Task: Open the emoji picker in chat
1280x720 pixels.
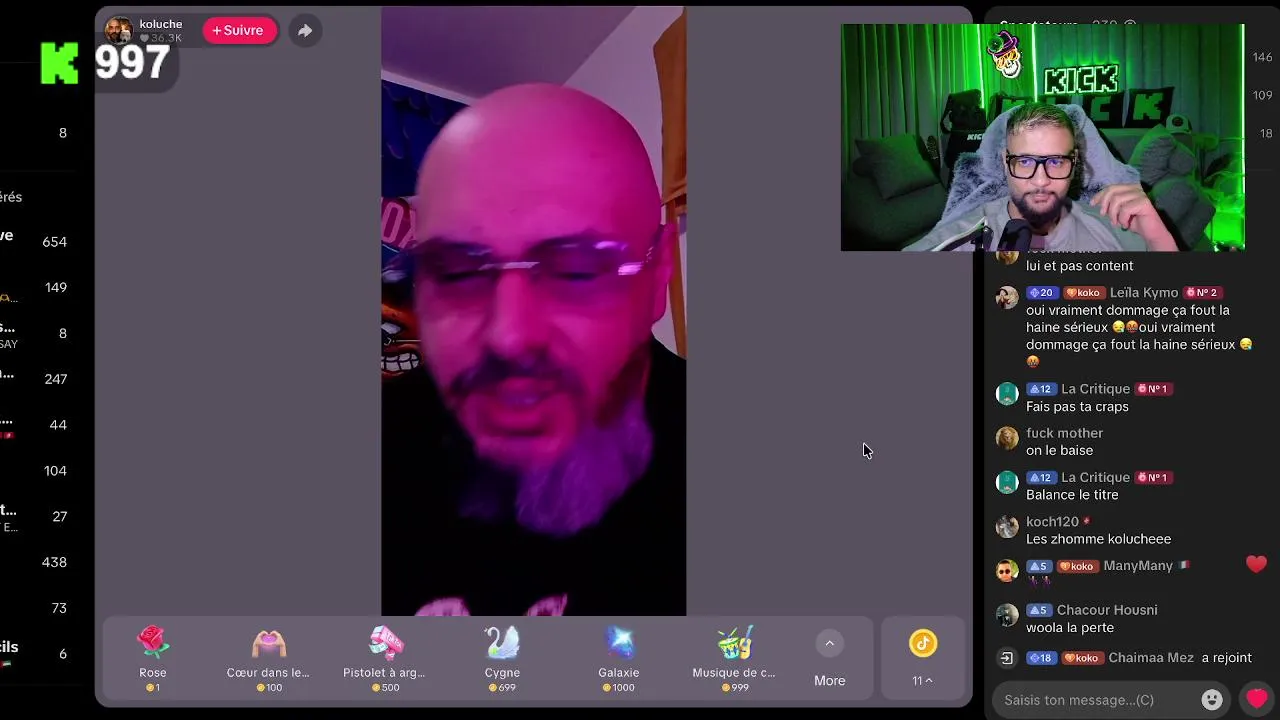Action: 1212,700
